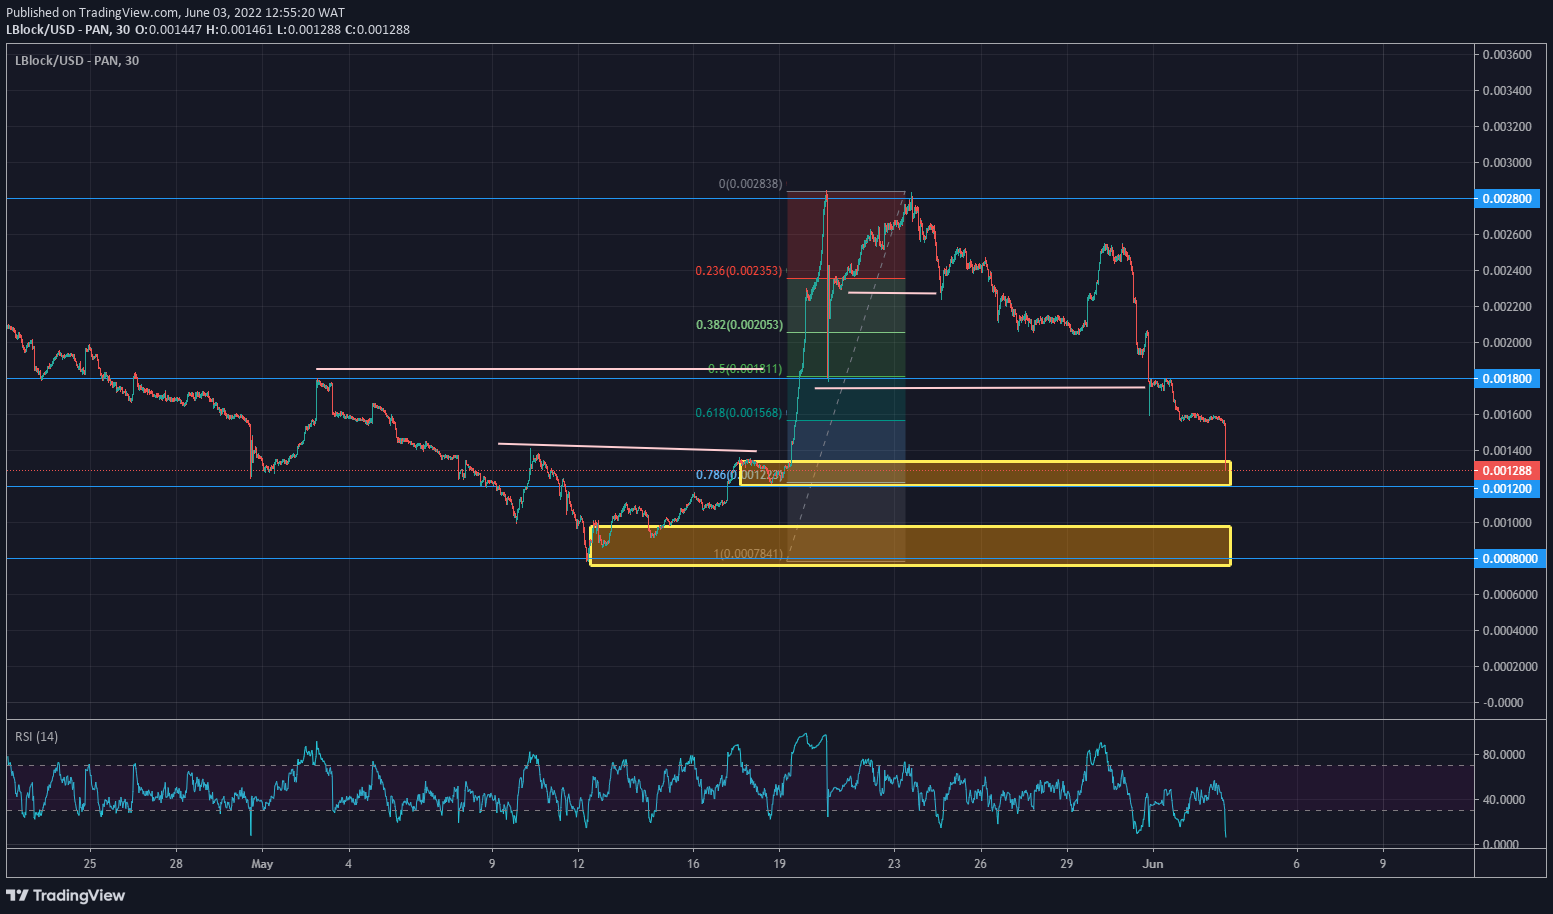
Task: Select the red Fibonacci zone above 0.236
Action: pos(846,235)
